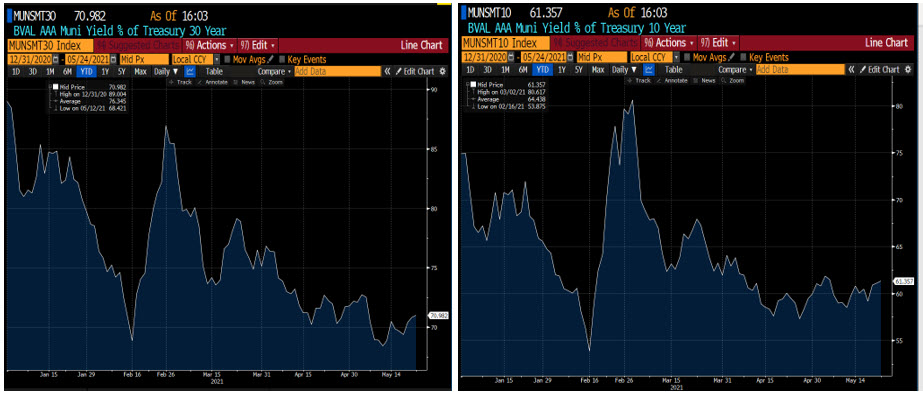The width and height of the screenshot is (923, 396).
Task: Edit moving averages pencil in MUNSMT30 chart
Action: point(270,59)
